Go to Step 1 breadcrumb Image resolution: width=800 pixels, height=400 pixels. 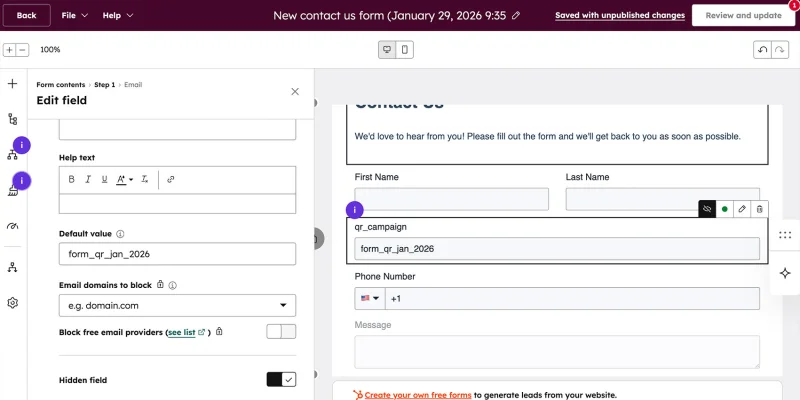pos(105,85)
